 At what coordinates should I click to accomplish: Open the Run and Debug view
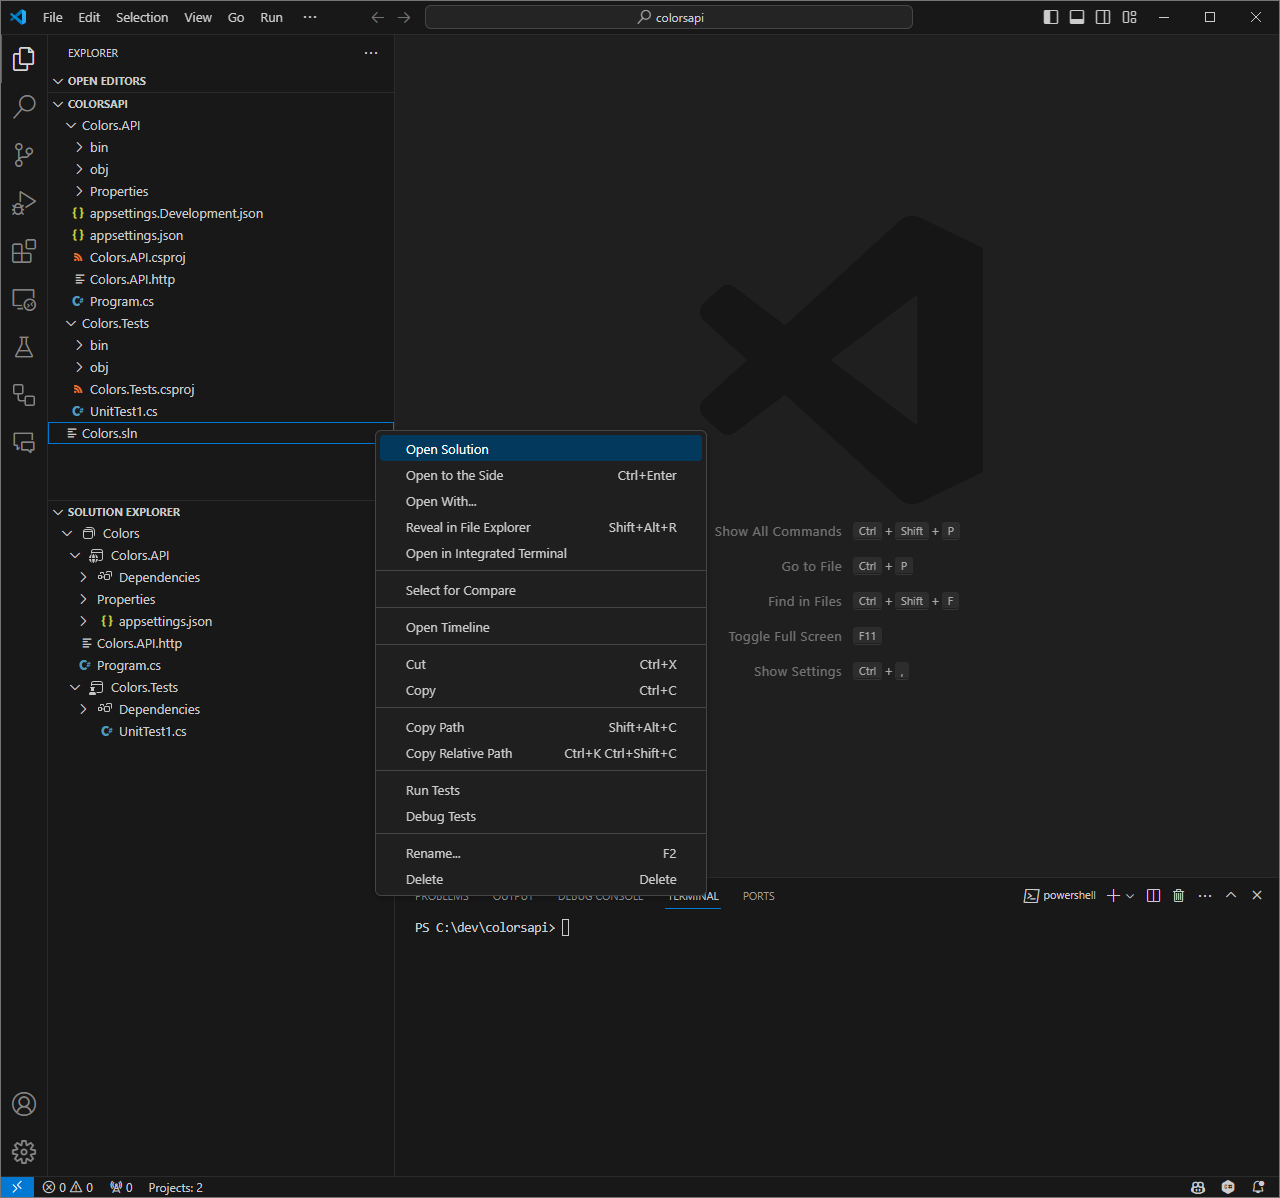(x=24, y=203)
